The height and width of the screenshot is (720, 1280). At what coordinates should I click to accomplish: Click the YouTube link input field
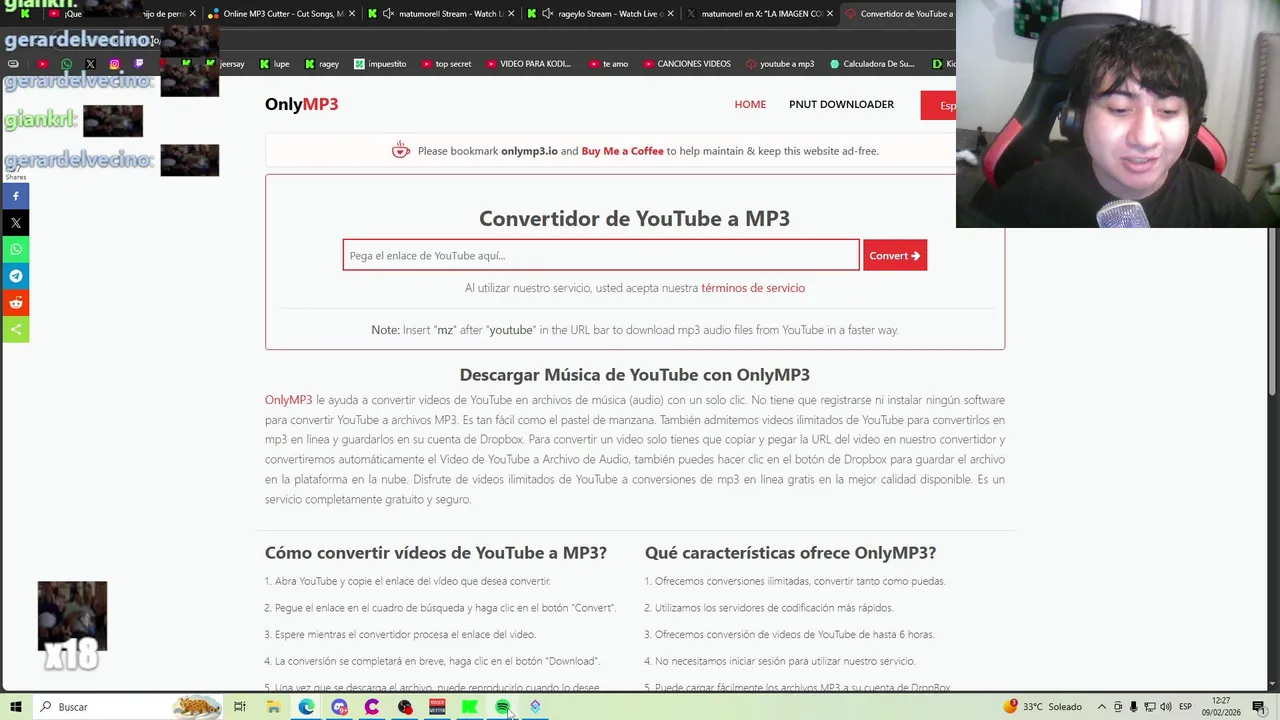[x=601, y=256]
